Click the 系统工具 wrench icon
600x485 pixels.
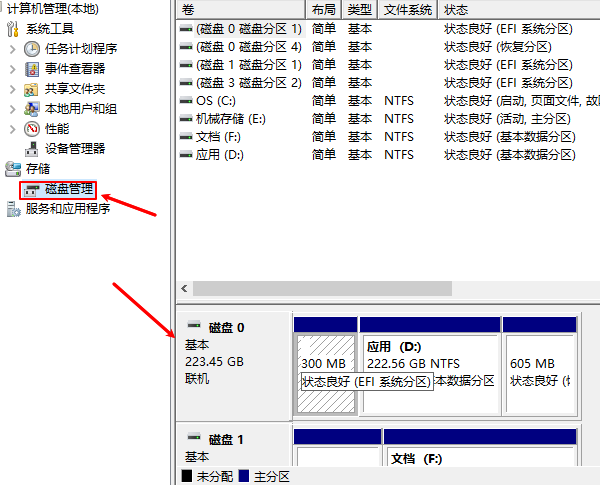coord(13,29)
